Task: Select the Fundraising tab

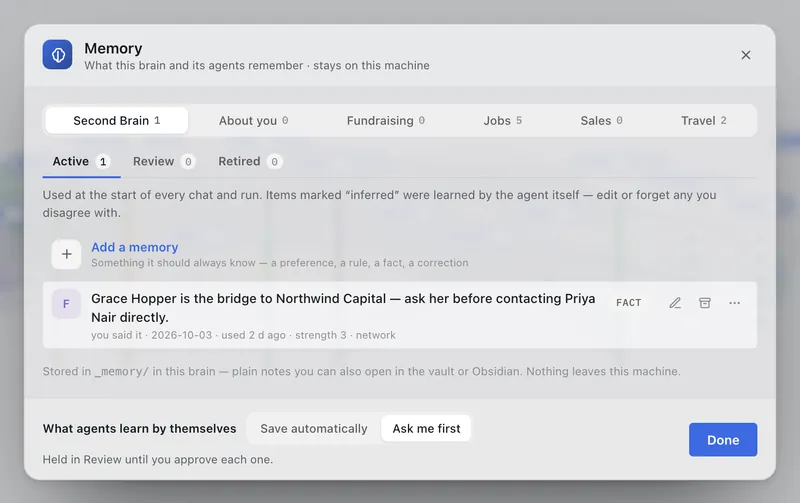Action: coord(386,120)
